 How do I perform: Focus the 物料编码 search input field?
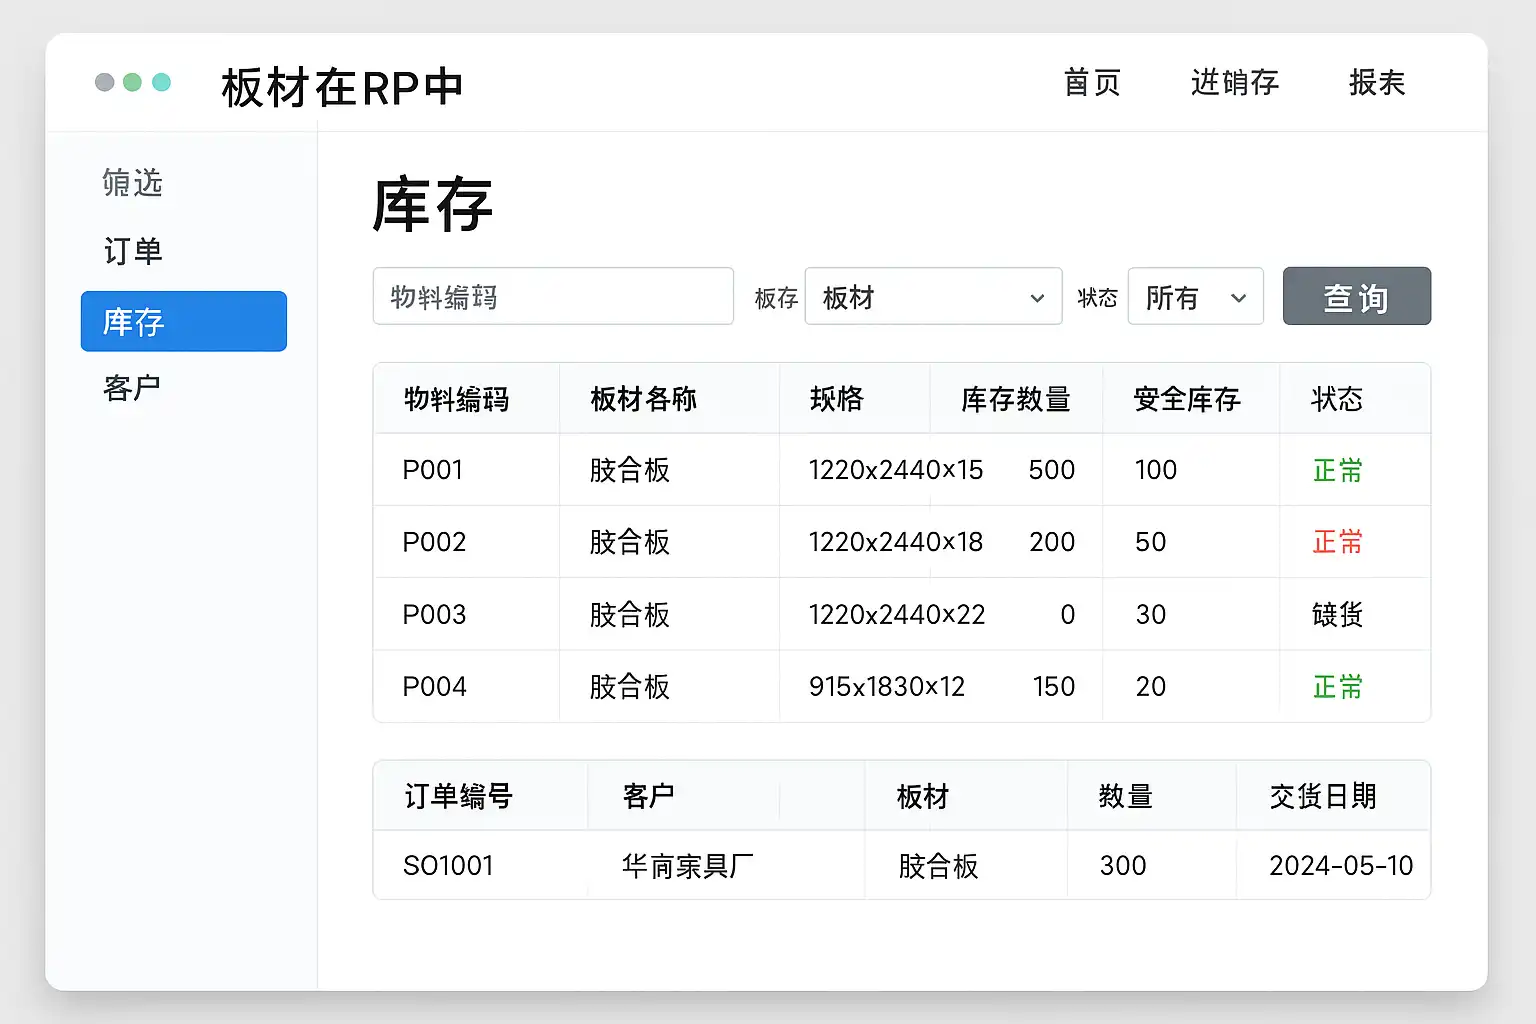[553, 296]
